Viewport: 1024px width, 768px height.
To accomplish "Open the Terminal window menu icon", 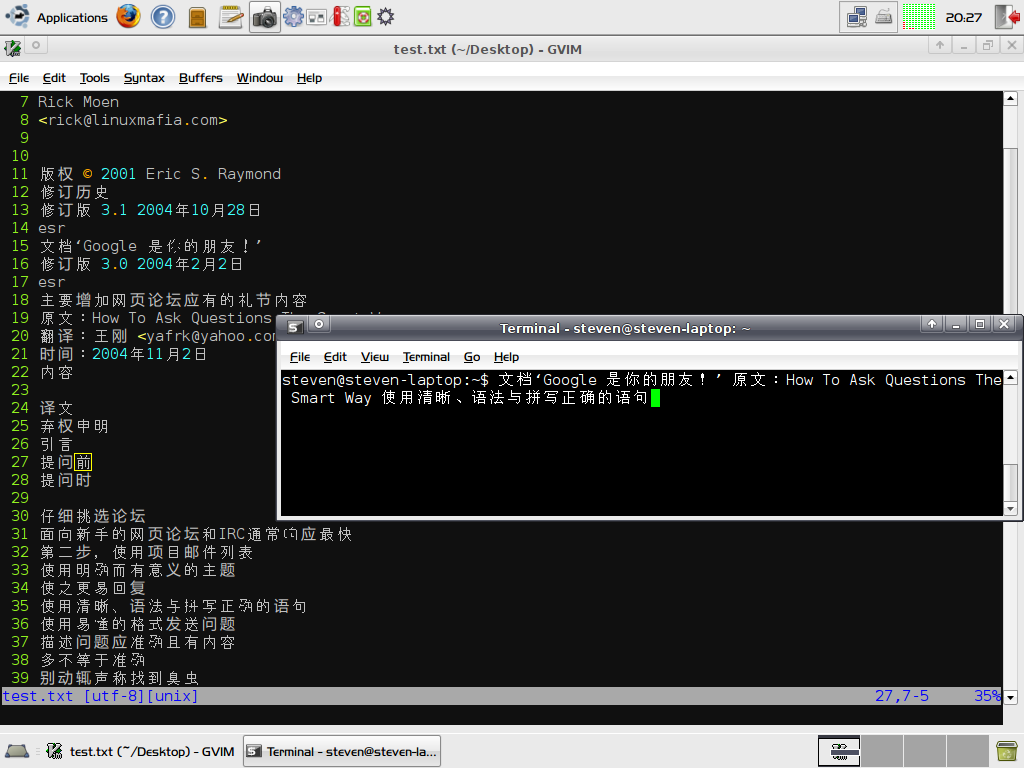I will coord(295,327).
